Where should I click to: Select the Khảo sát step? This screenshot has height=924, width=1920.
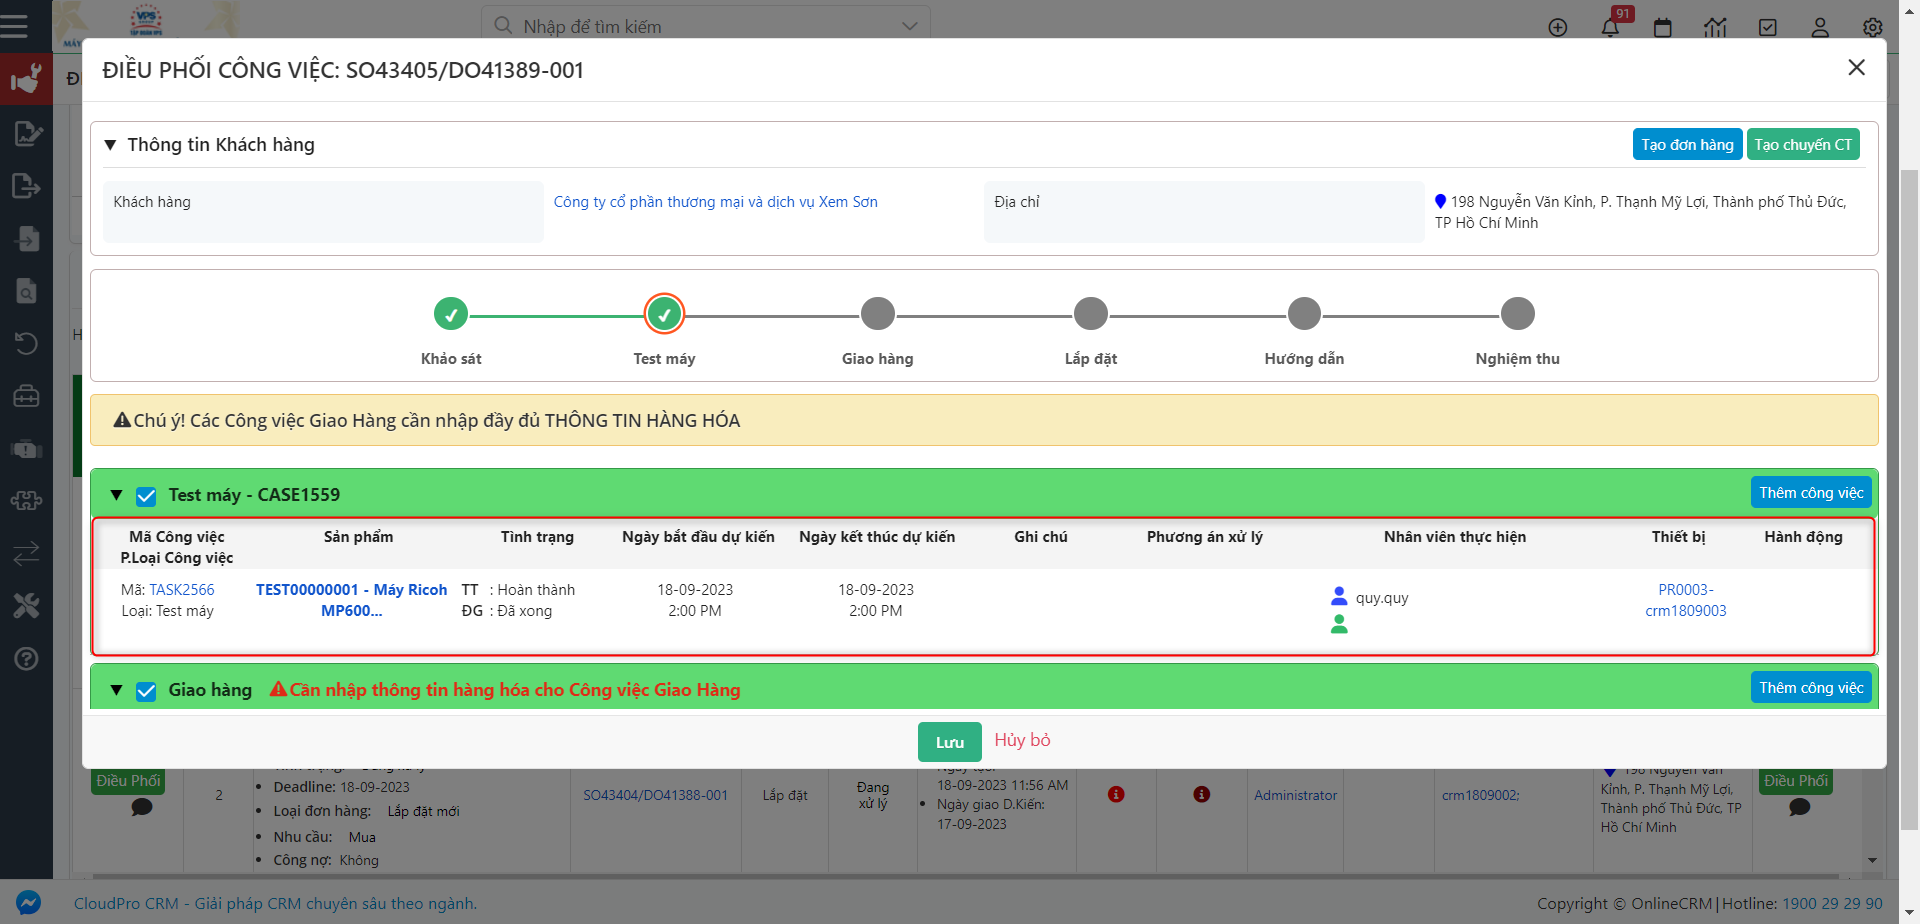point(451,314)
